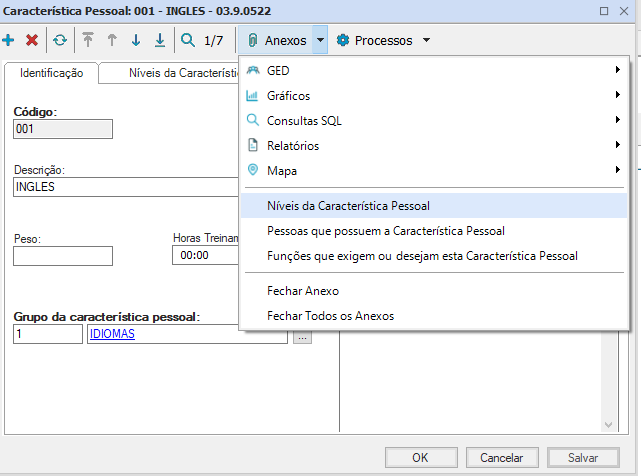Switch to the Identificação tab
641x476 pixels.
point(52,74)
